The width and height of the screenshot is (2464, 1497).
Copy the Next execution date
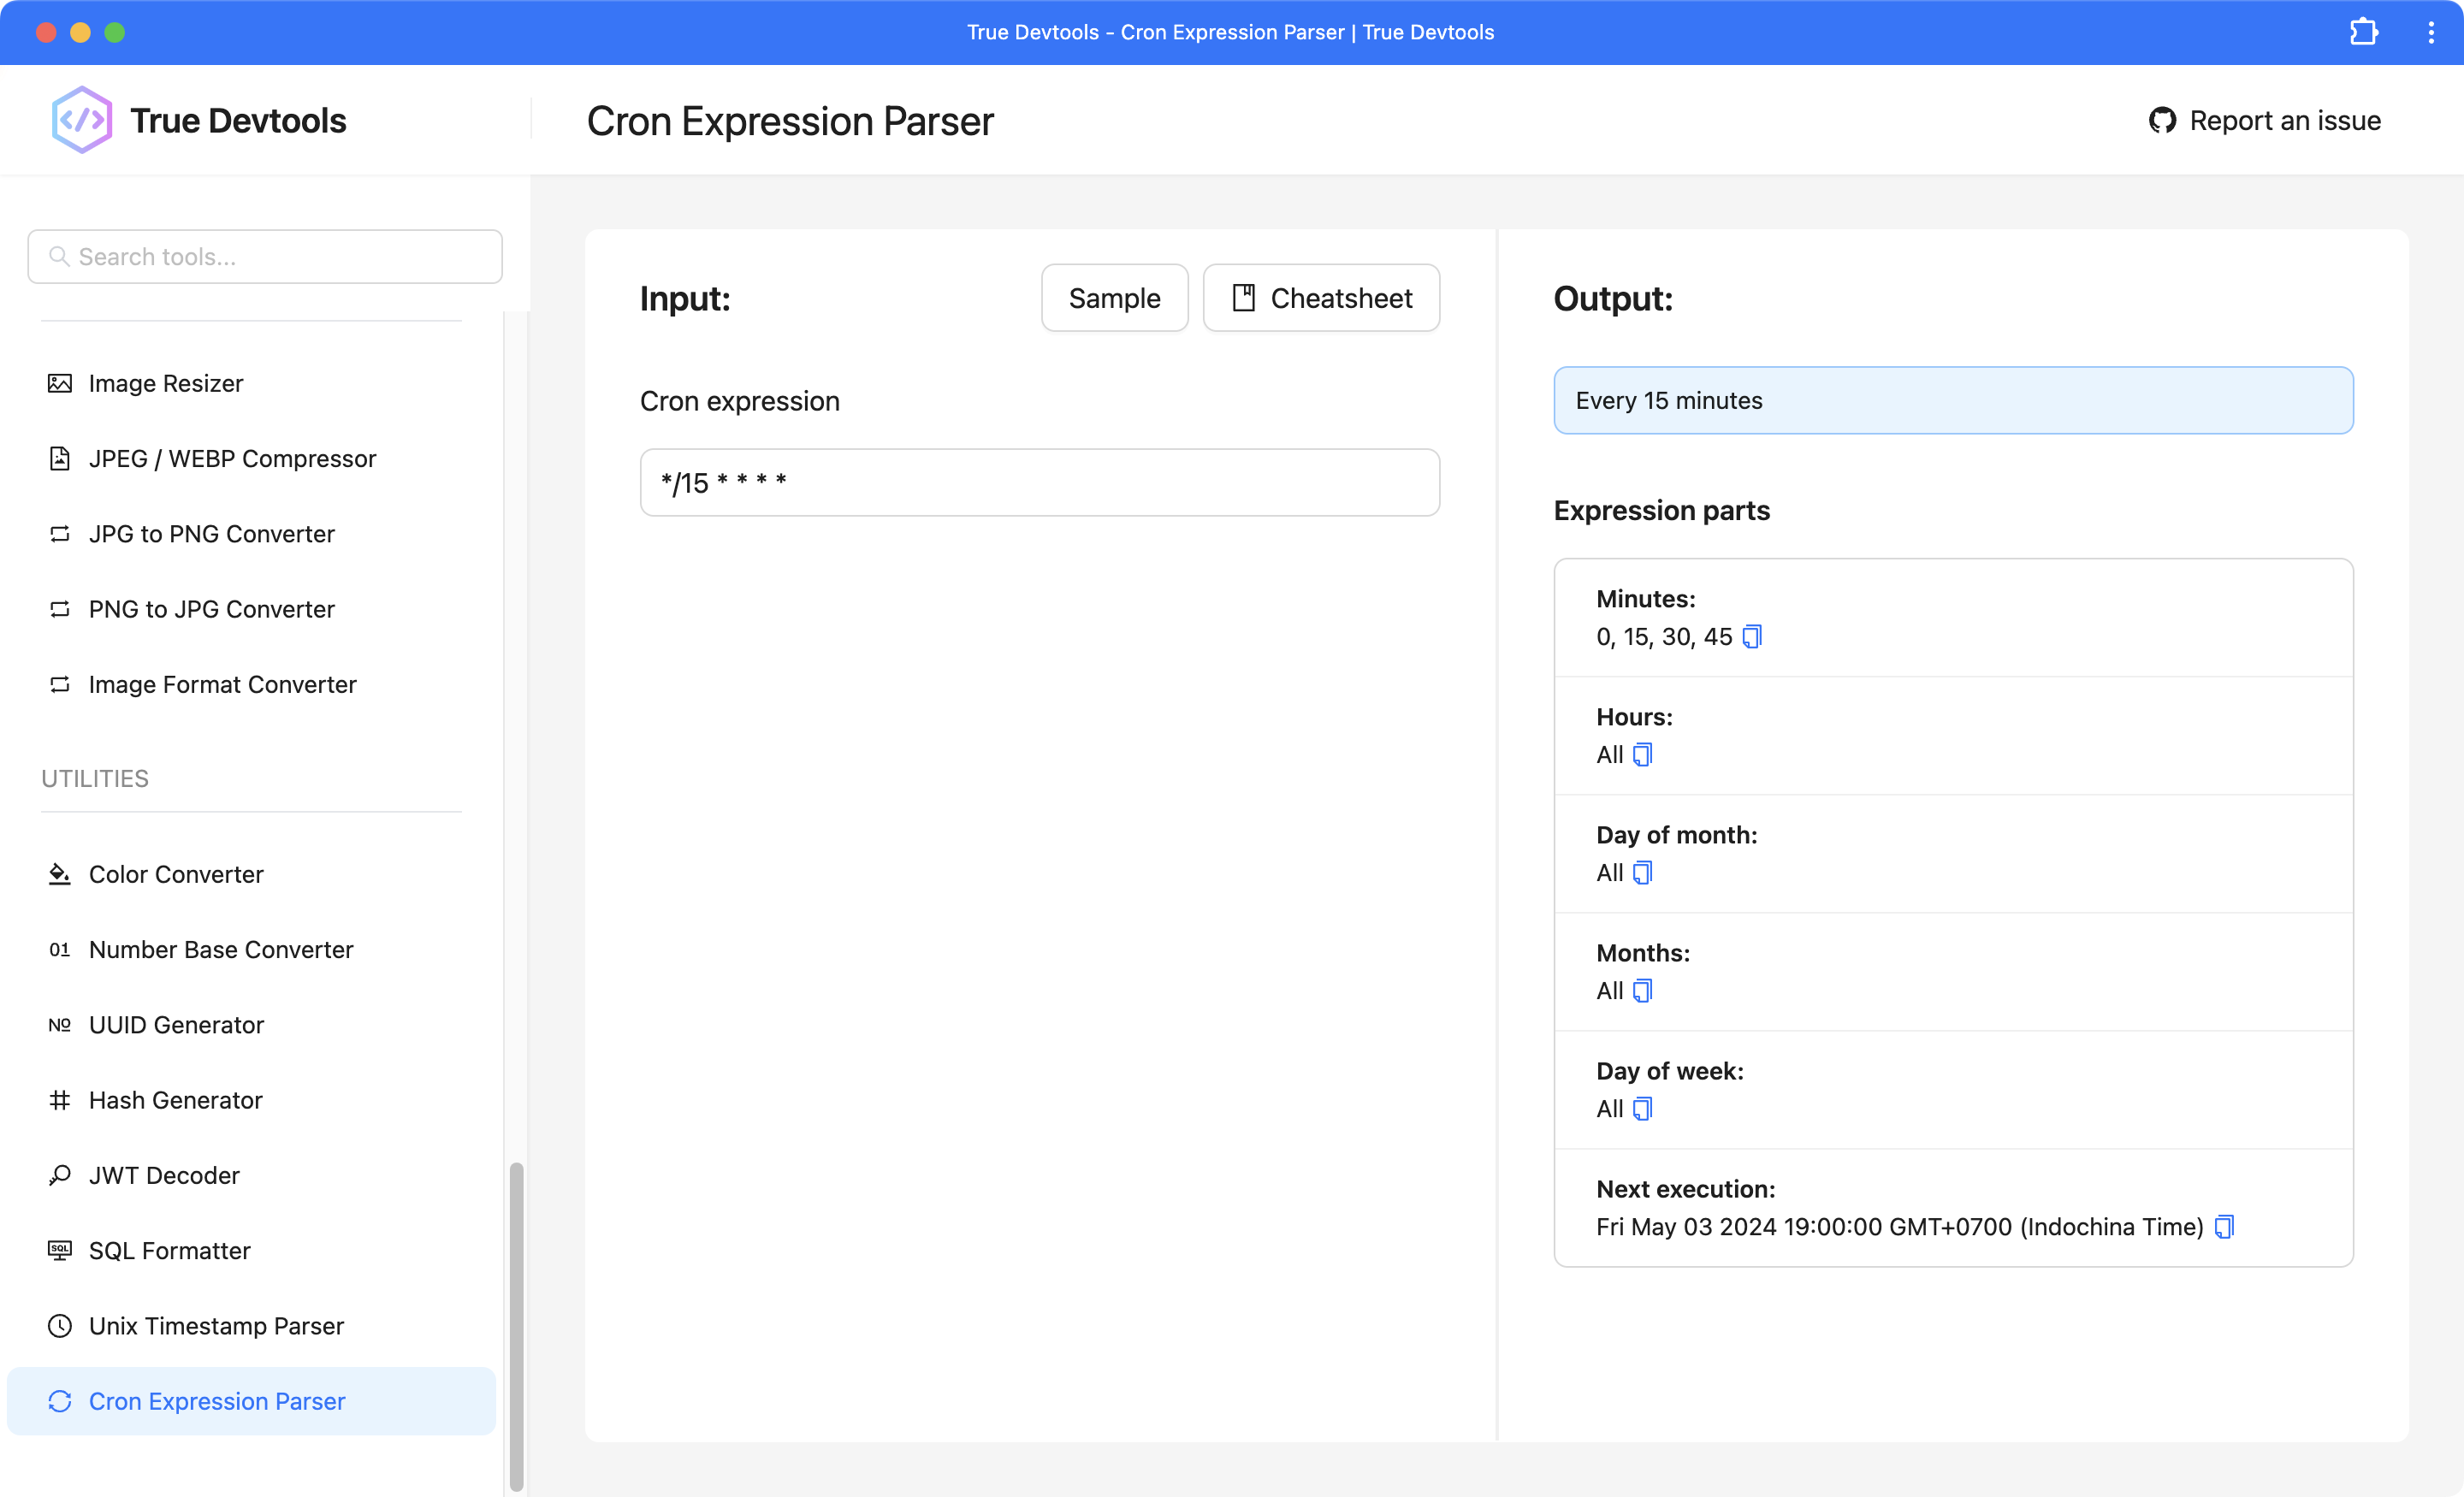click(x=2224, y=1227)
